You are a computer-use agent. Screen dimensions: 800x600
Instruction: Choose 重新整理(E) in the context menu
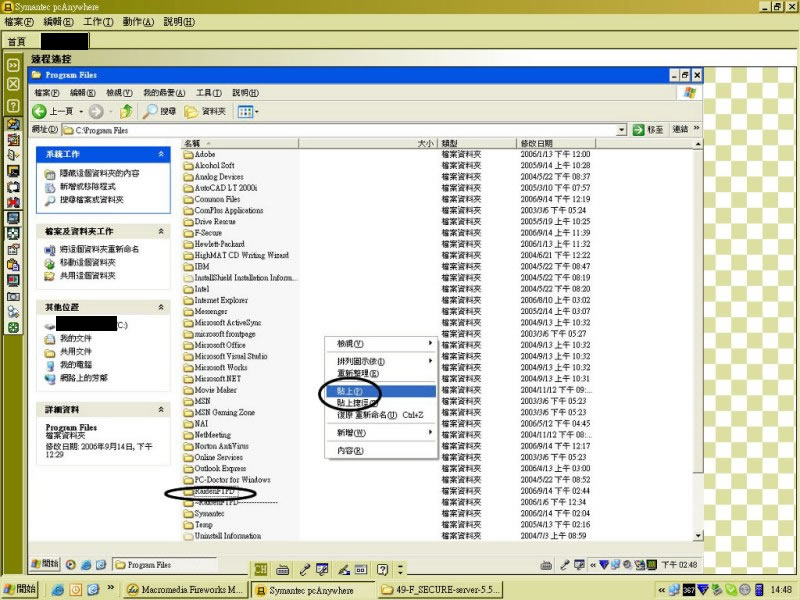[x=381, y=373]
